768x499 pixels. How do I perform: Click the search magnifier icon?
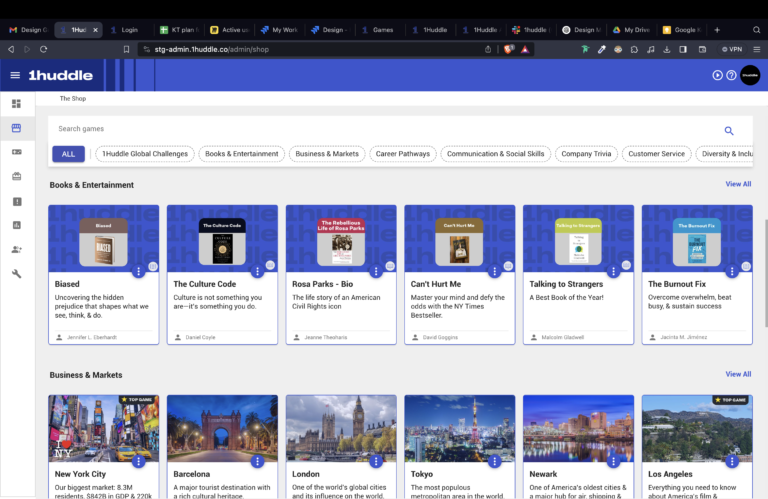729,130
